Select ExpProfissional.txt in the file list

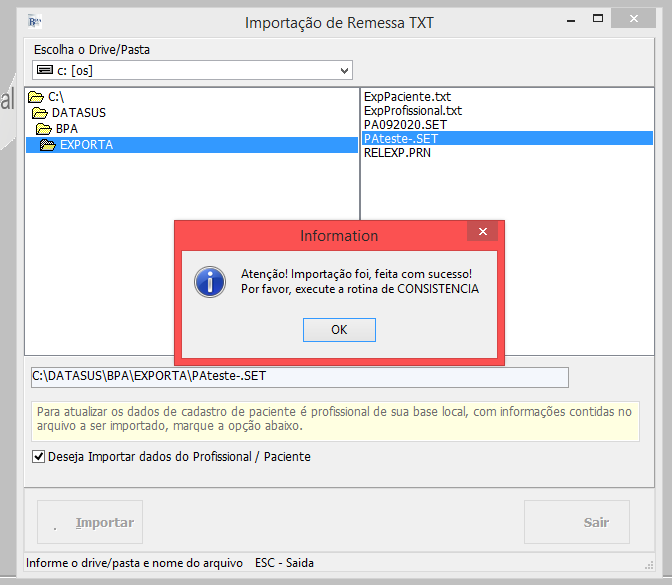(x=413, y=111)
